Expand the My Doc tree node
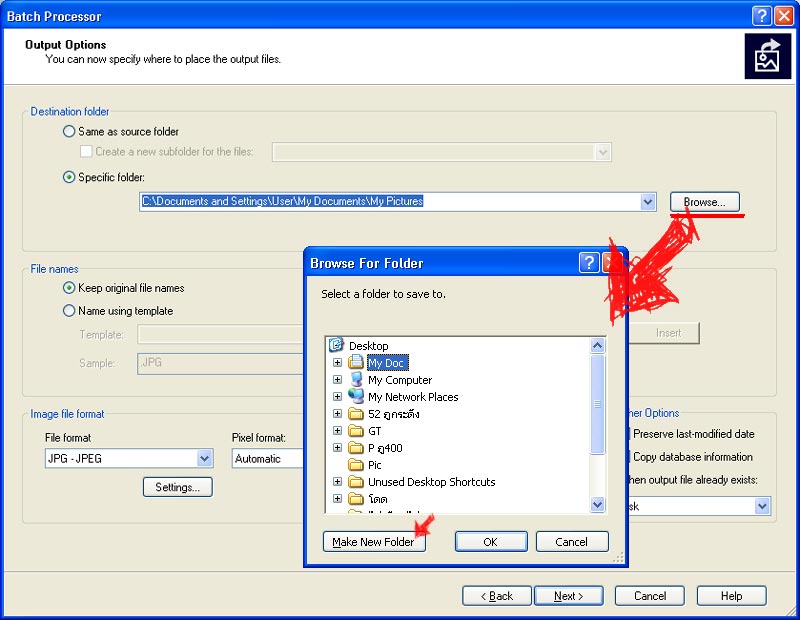Viewport: 800px width, 620px height. (x=337, y=362)
